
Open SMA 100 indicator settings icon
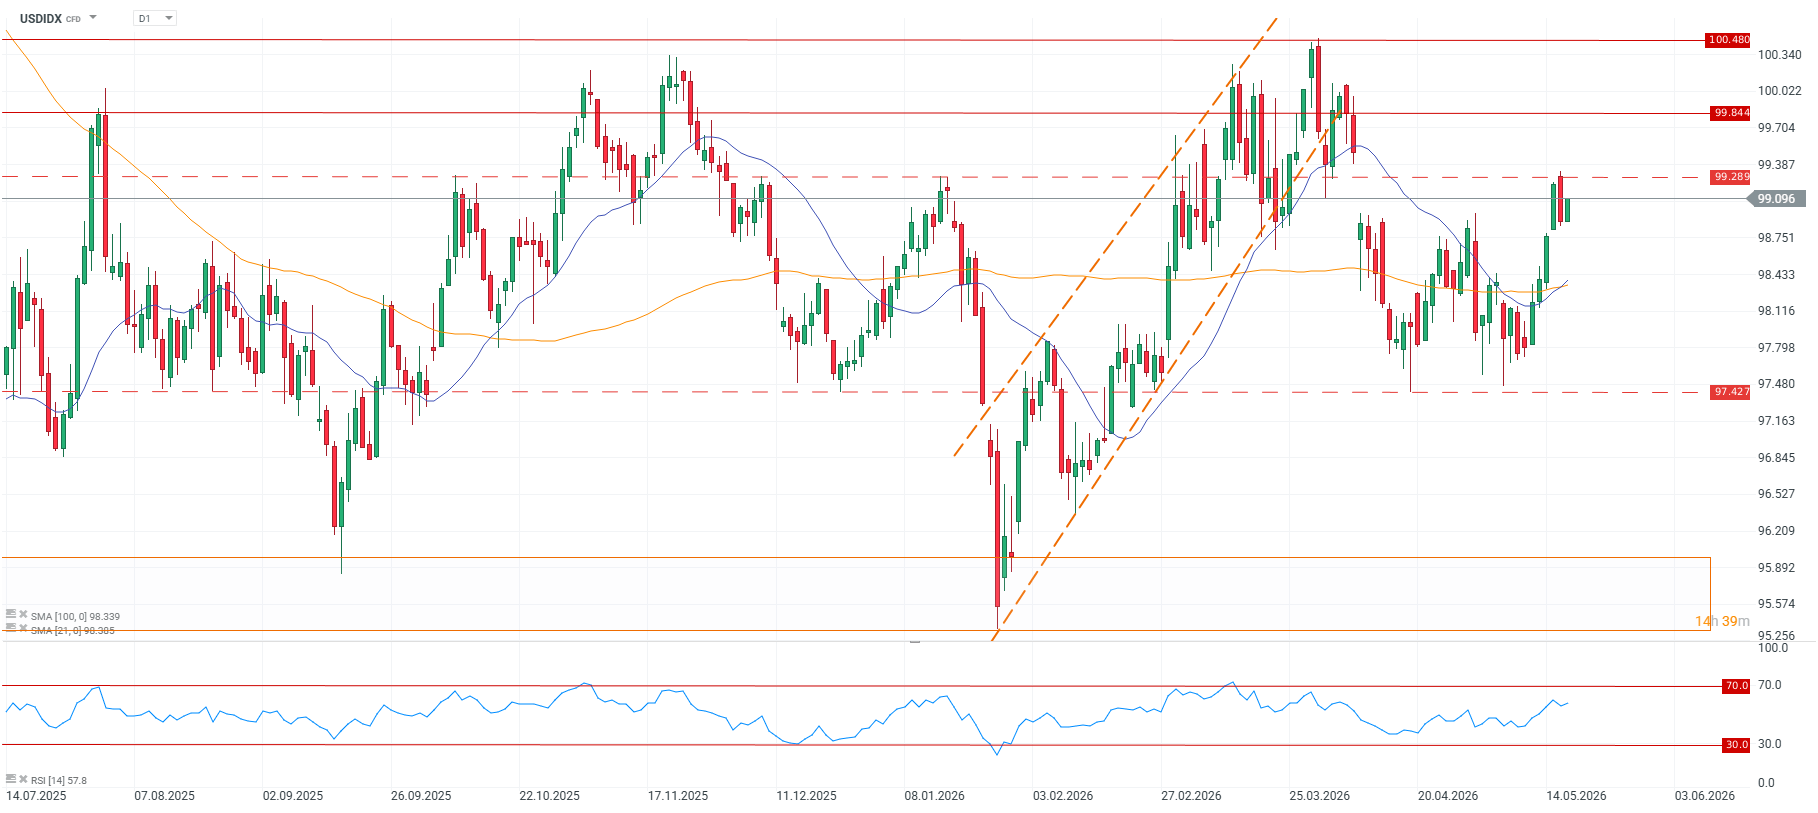[x=10, y=615]
